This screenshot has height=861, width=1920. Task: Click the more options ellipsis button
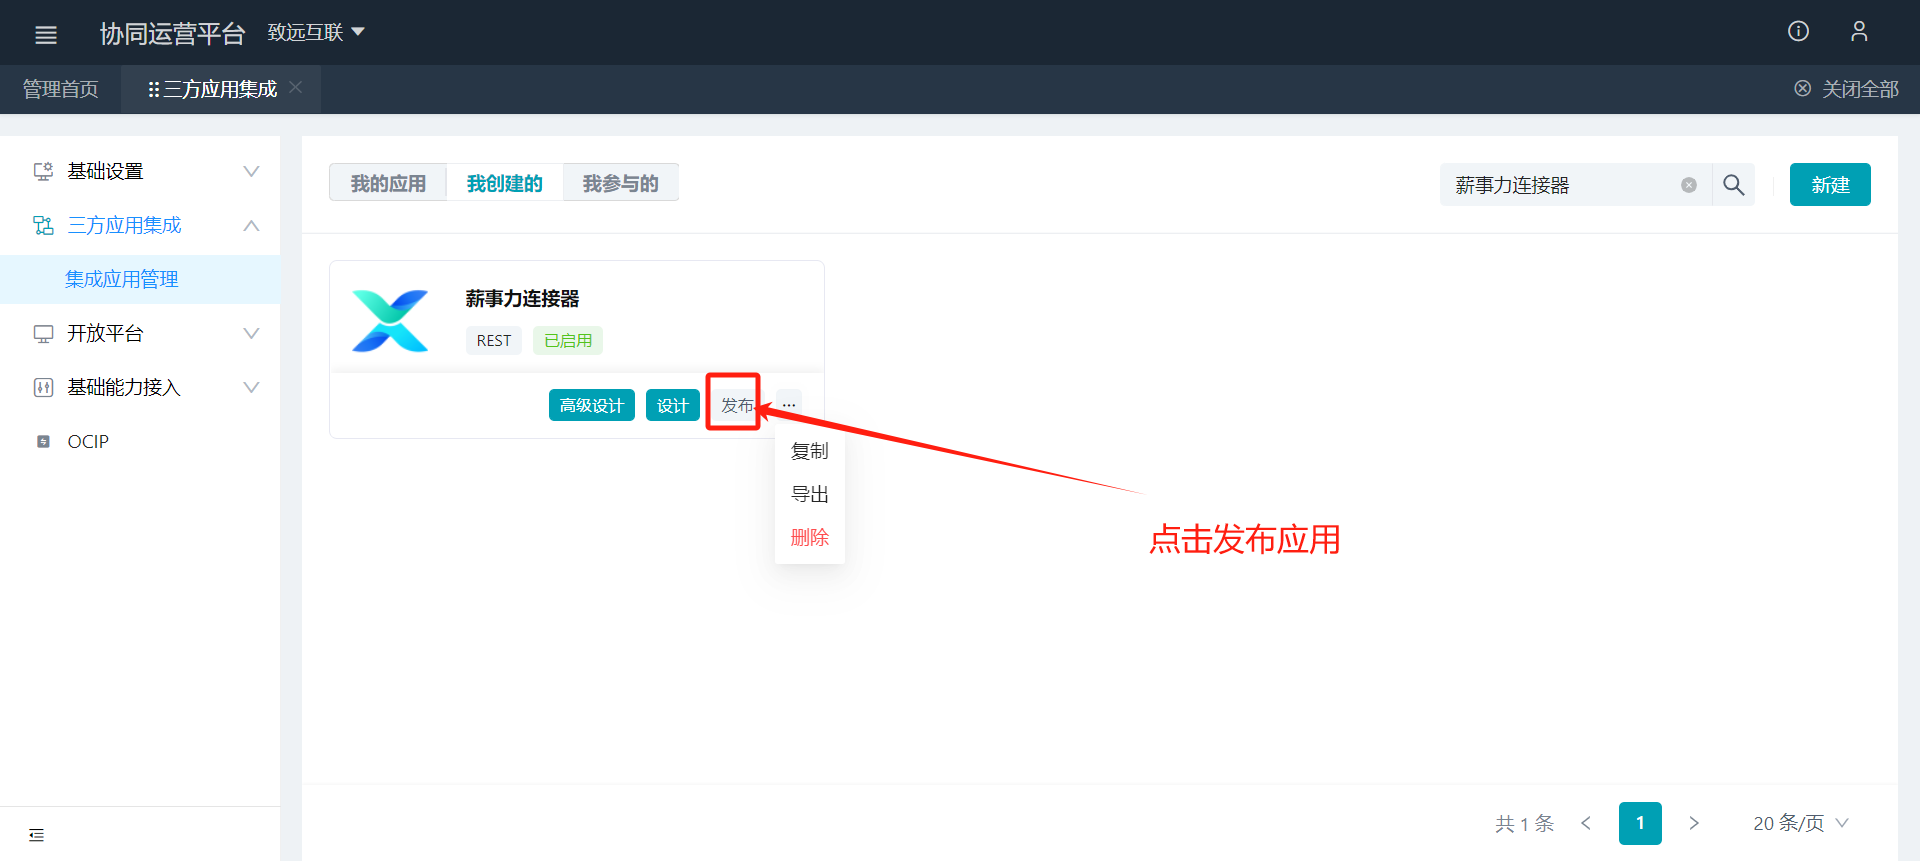(789, 405)
